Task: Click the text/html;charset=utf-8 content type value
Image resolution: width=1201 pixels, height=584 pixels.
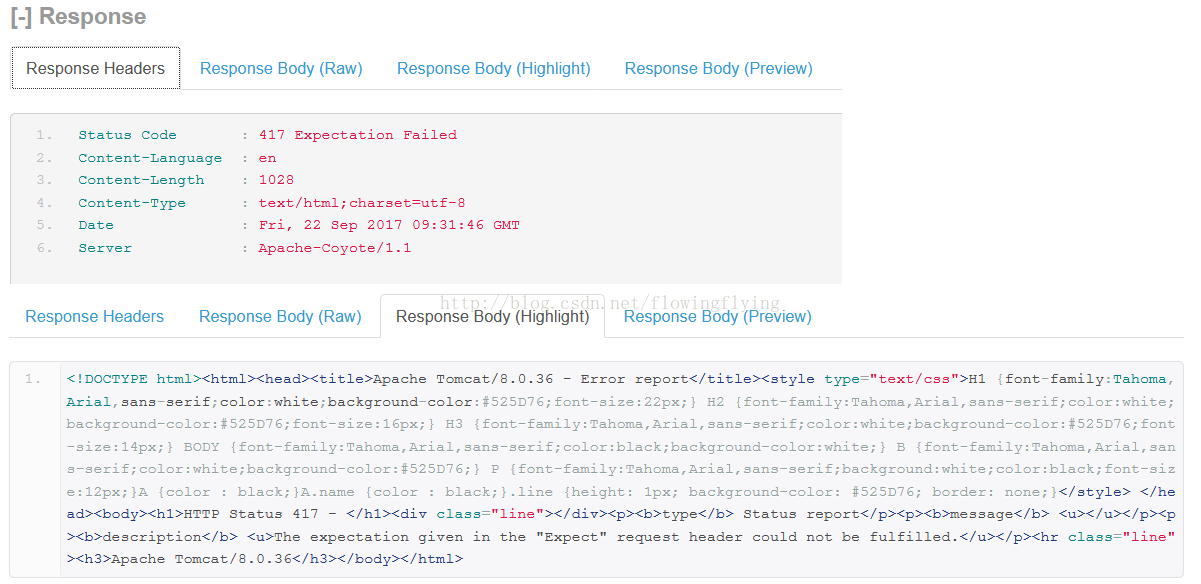Action: pyautogui.click(x=362, y=203)
